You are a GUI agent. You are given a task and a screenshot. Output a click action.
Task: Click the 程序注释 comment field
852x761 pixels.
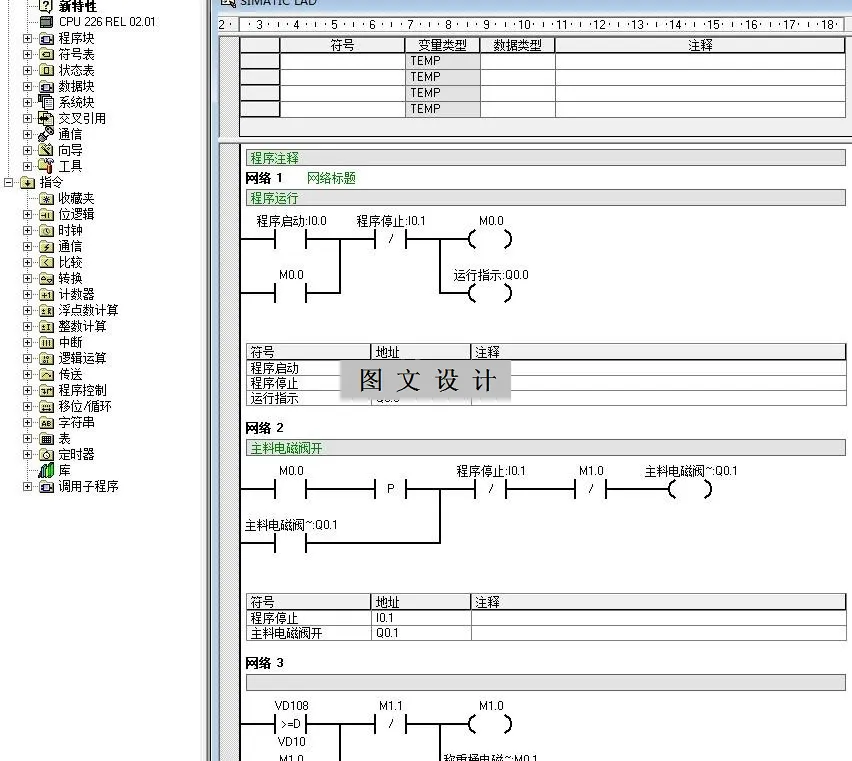point(546,158)
